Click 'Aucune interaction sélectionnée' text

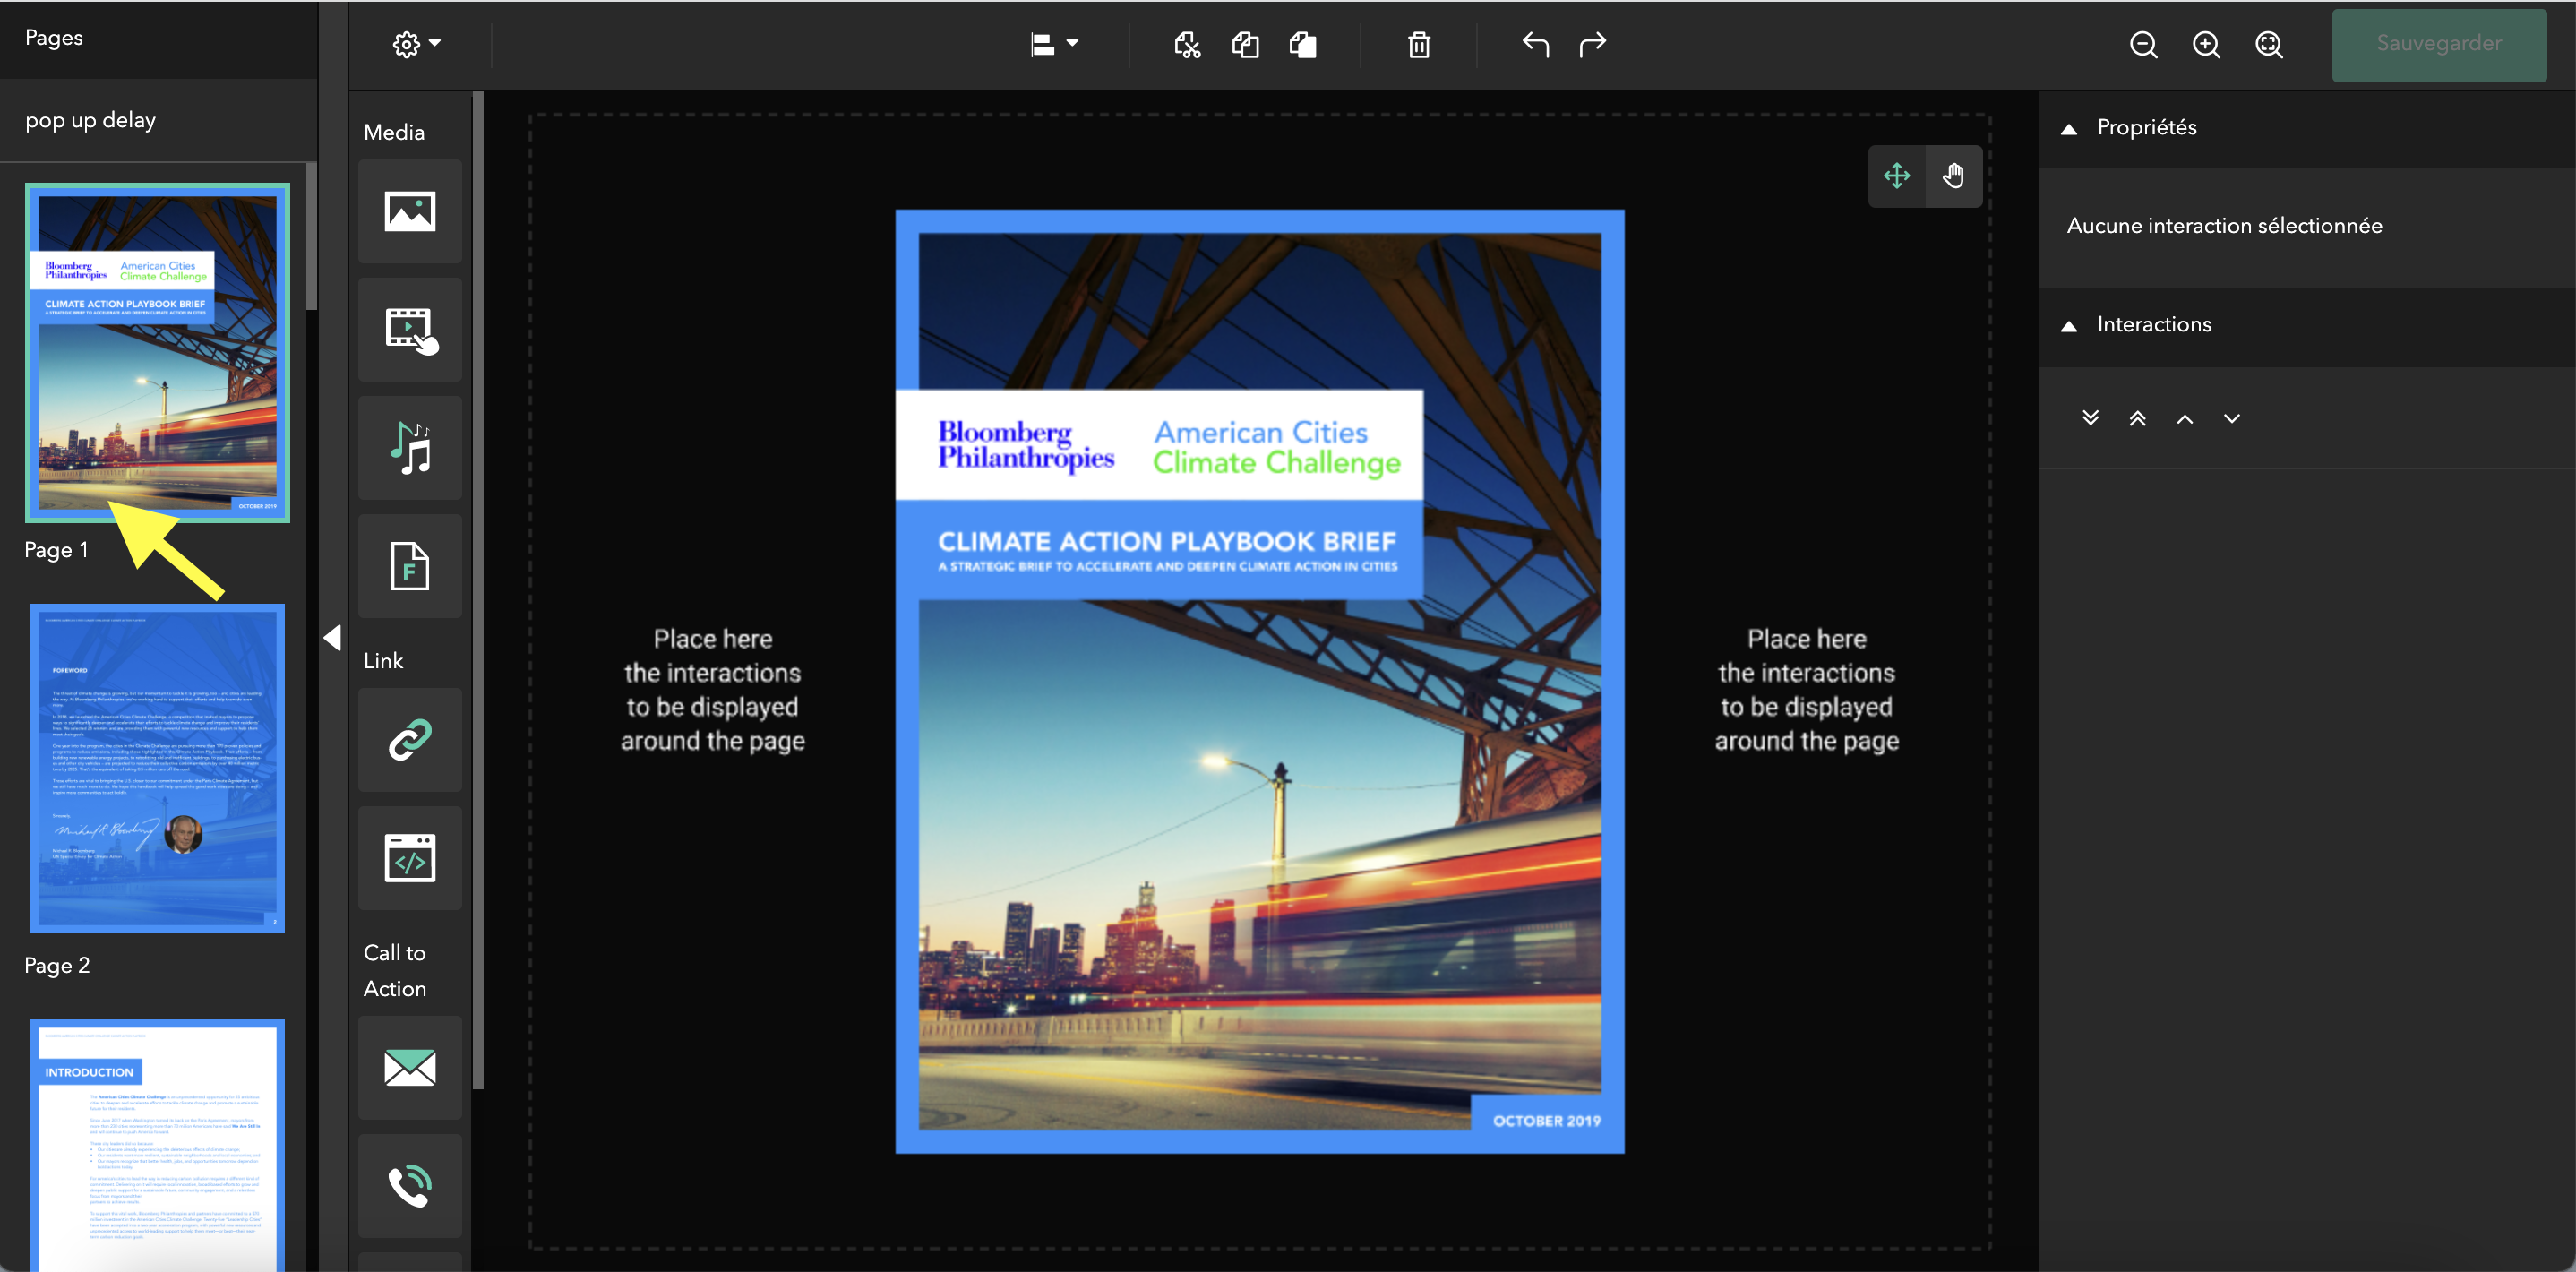2224,226
